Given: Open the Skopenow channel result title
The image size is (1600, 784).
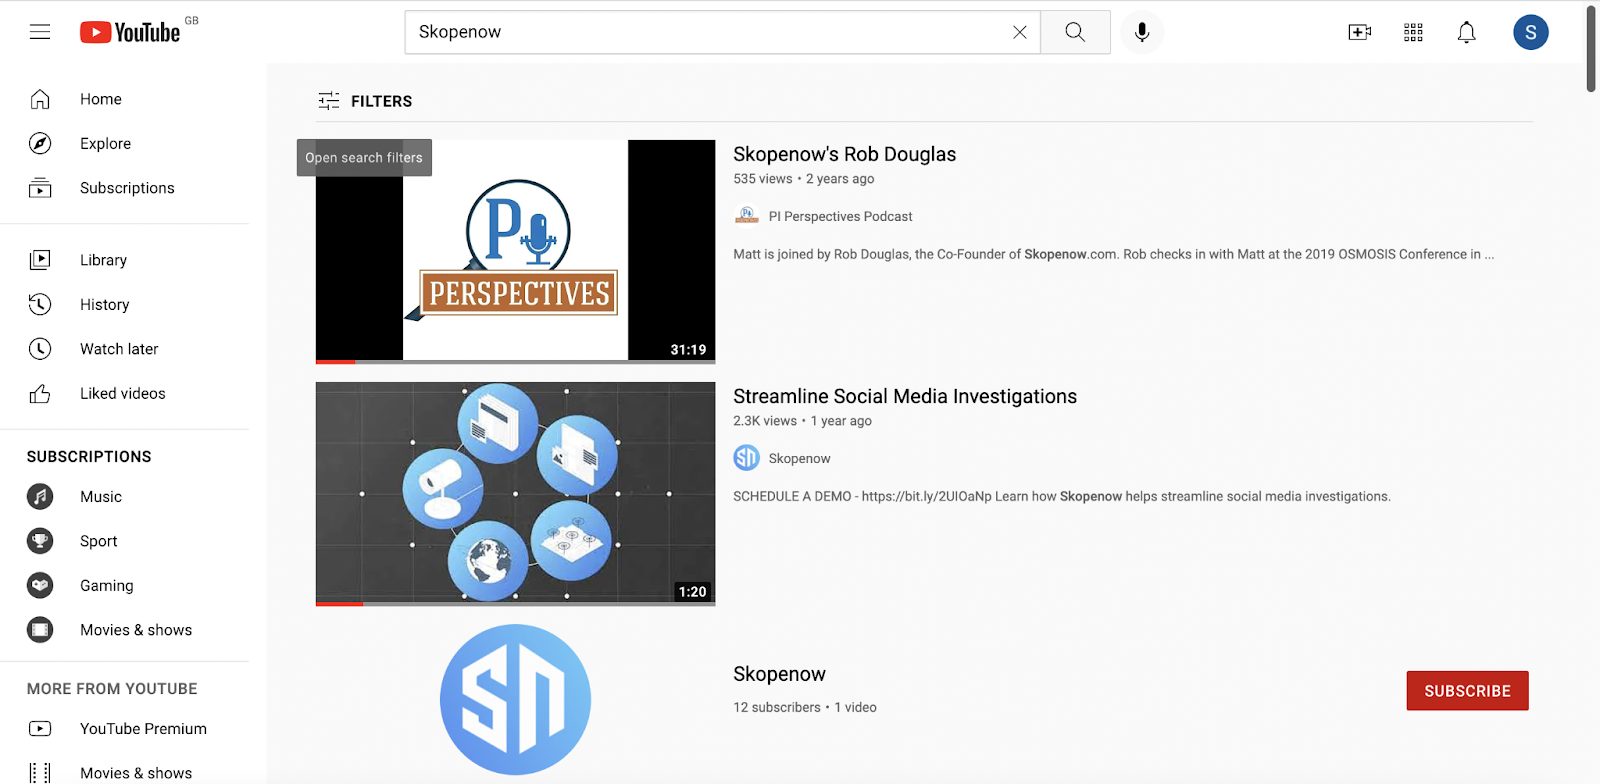Looking at the screenshot, I should [x=779, y=674].
